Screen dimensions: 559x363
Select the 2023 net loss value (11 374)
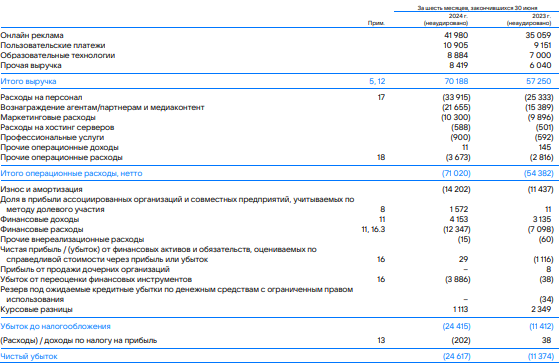pyautogui.click(x=540, y=356)
